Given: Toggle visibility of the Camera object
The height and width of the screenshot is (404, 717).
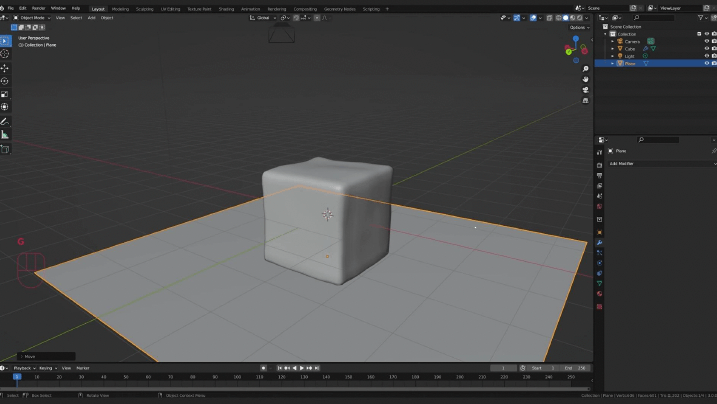Looking at the screenshot, I should click(707, 41).
